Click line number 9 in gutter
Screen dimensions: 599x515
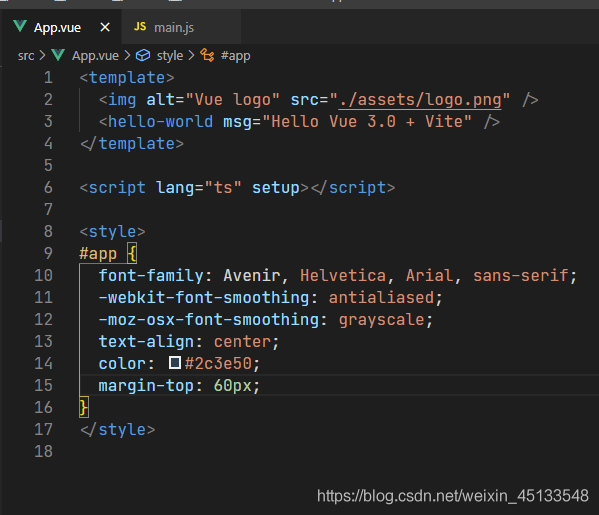click(x=48, y=253)
